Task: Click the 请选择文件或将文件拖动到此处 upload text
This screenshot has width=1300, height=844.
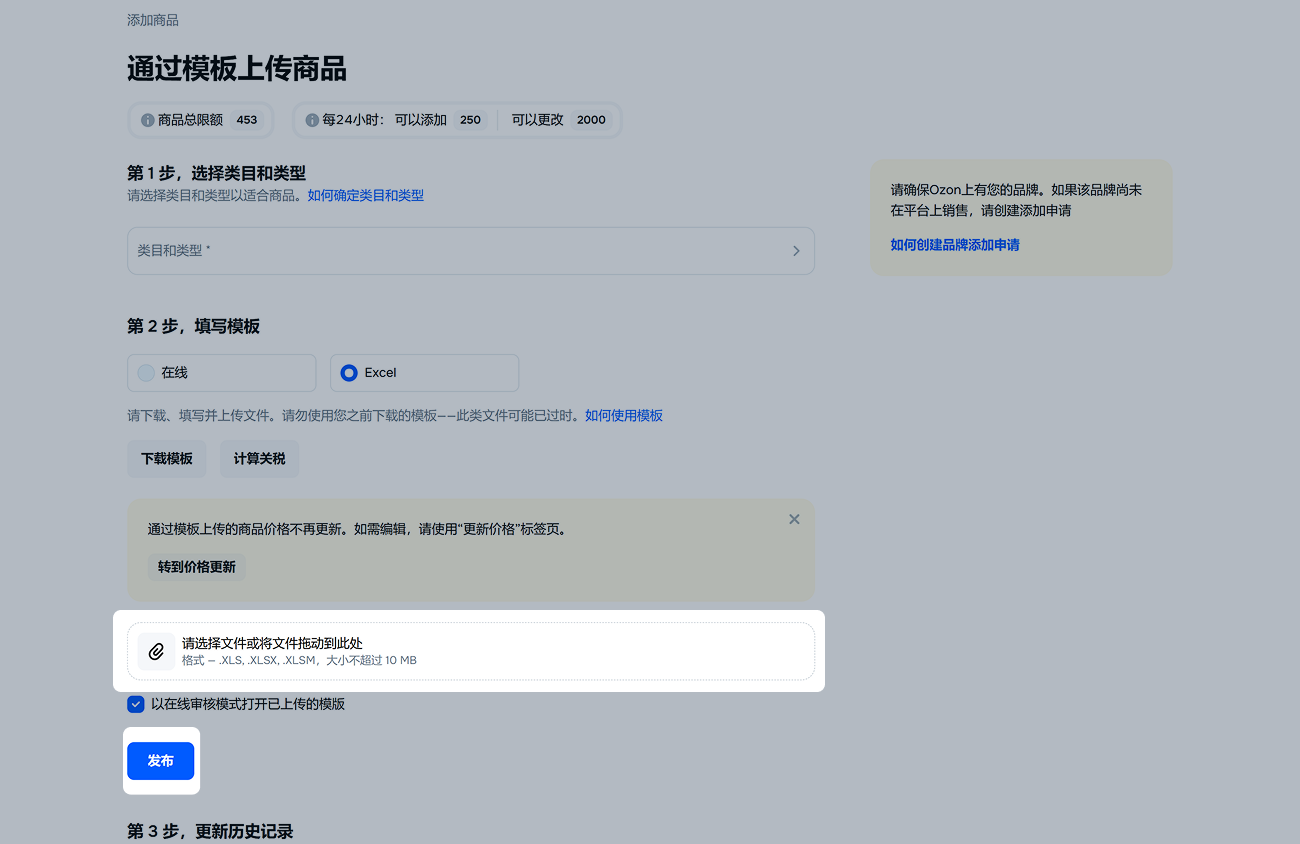Action: pos(272,643)
